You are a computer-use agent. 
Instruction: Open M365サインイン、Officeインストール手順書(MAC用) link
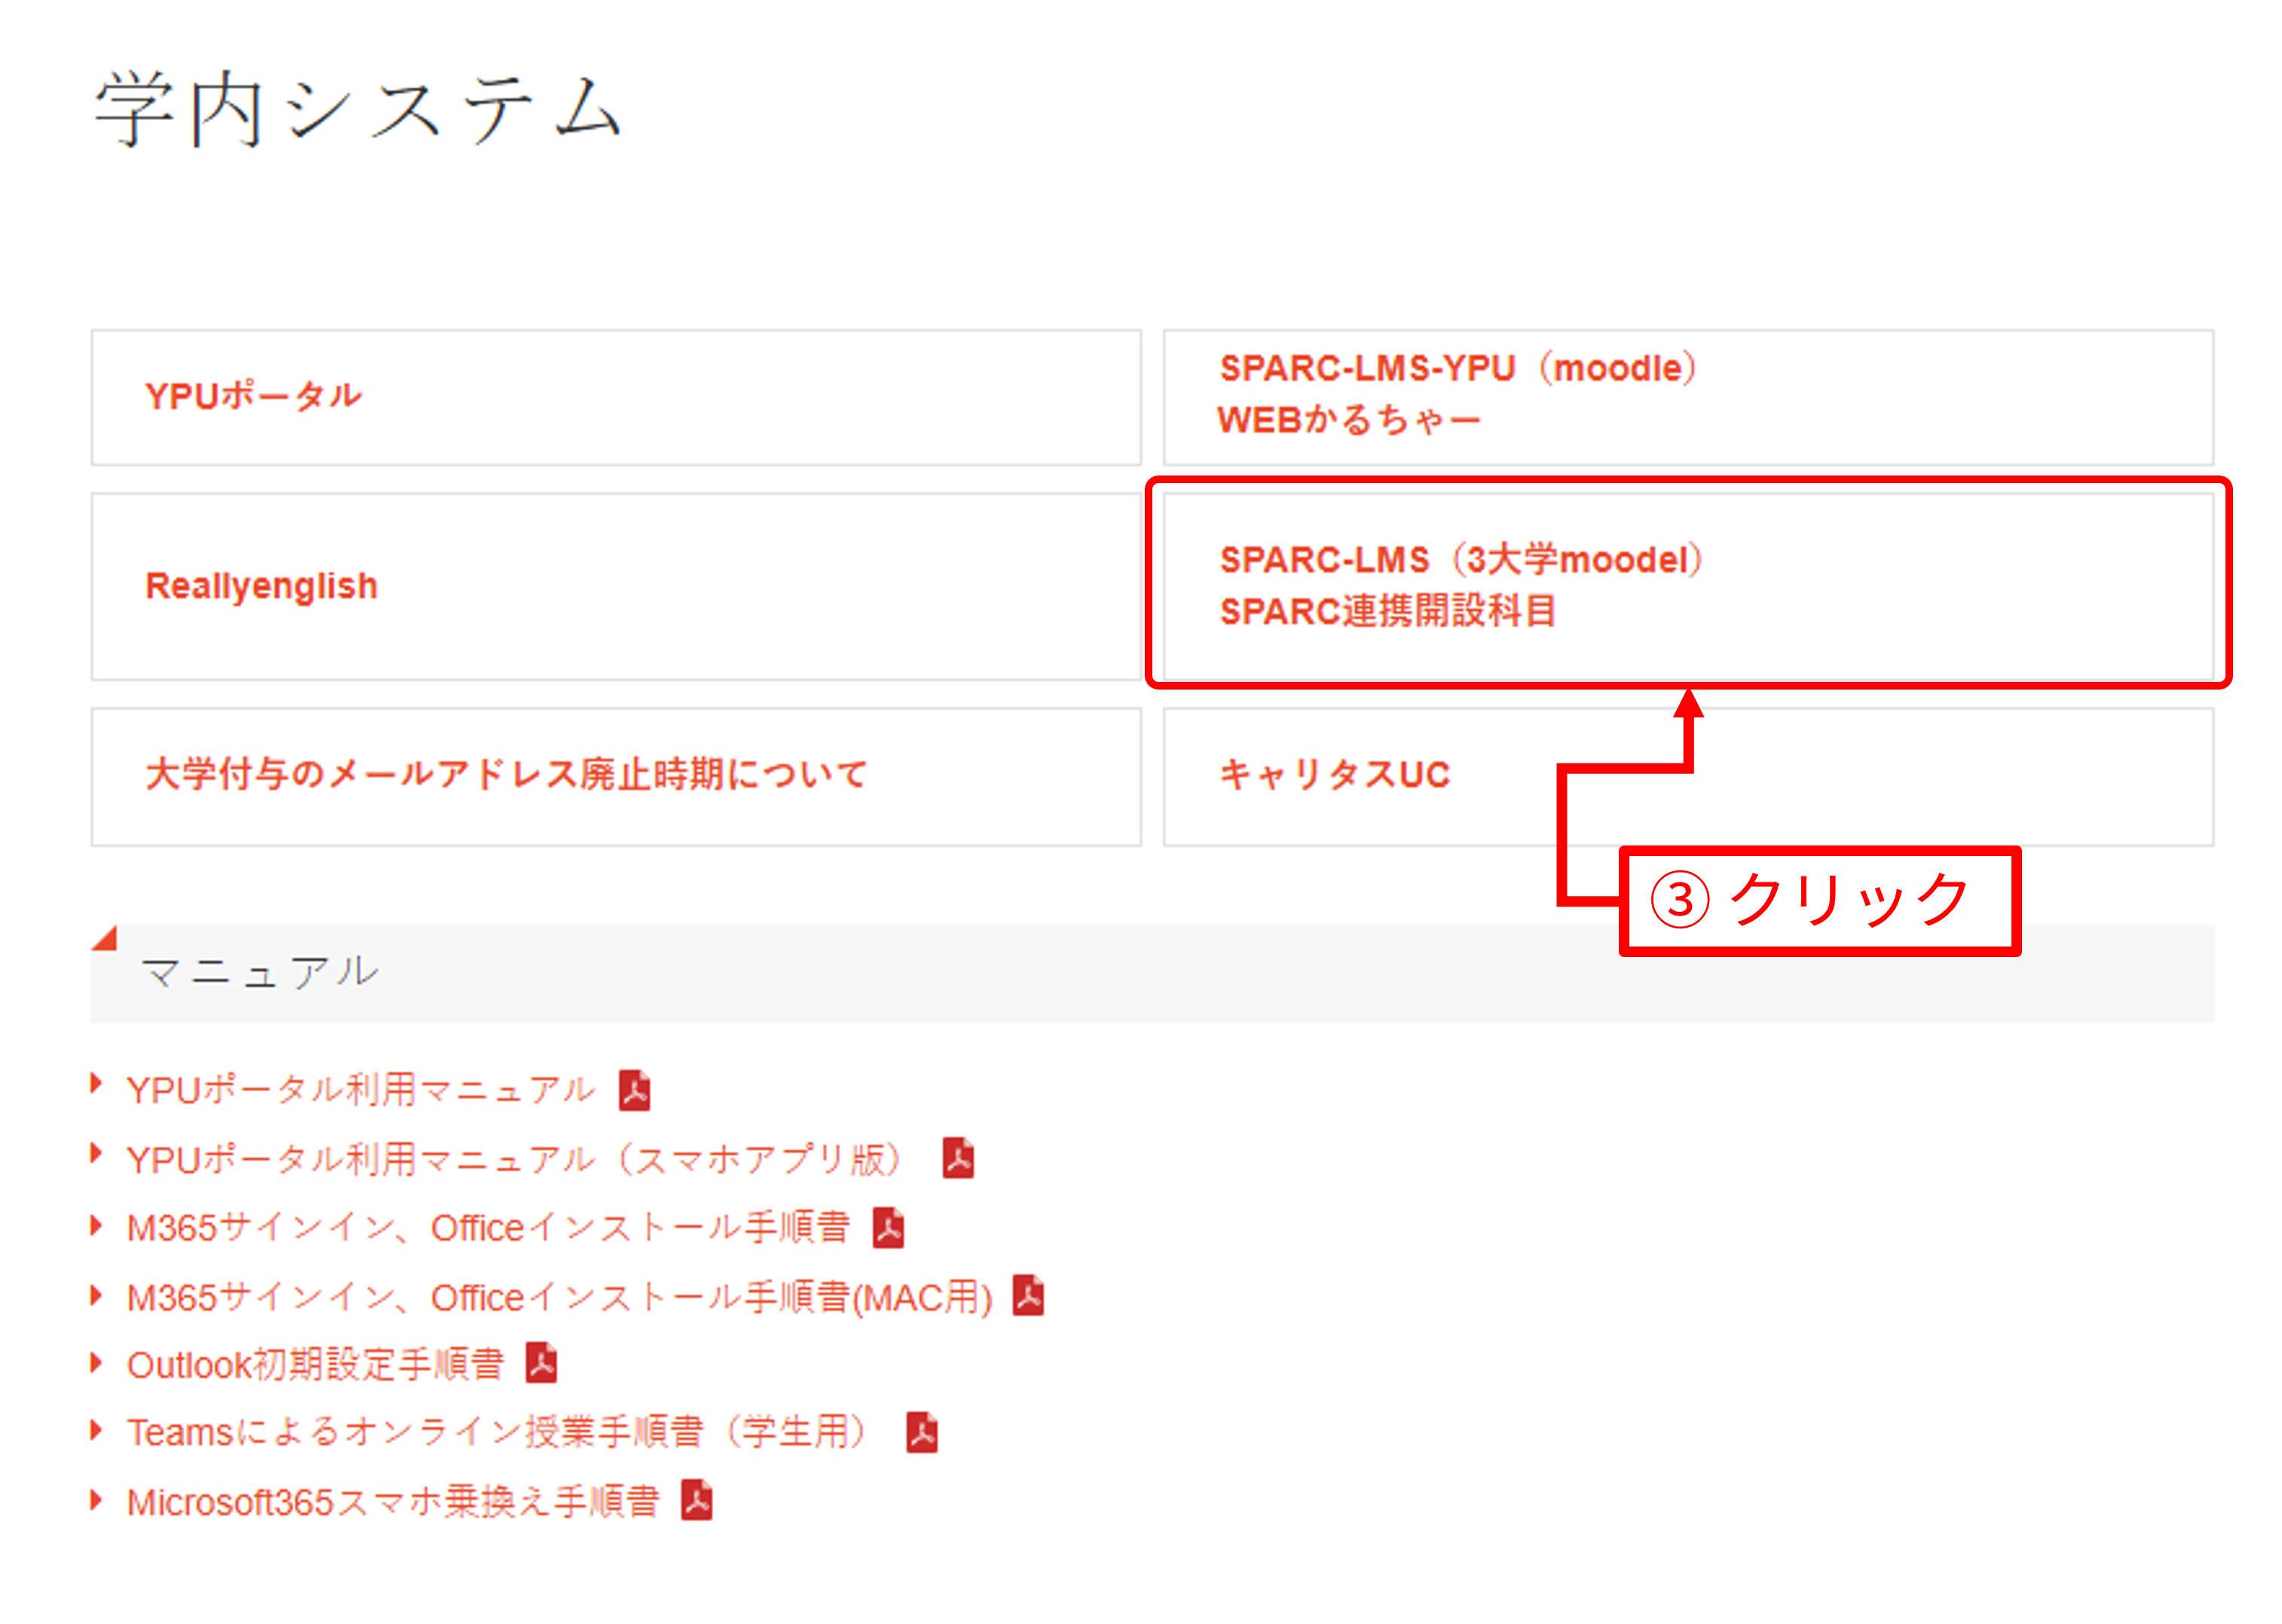coord(559,1296)
